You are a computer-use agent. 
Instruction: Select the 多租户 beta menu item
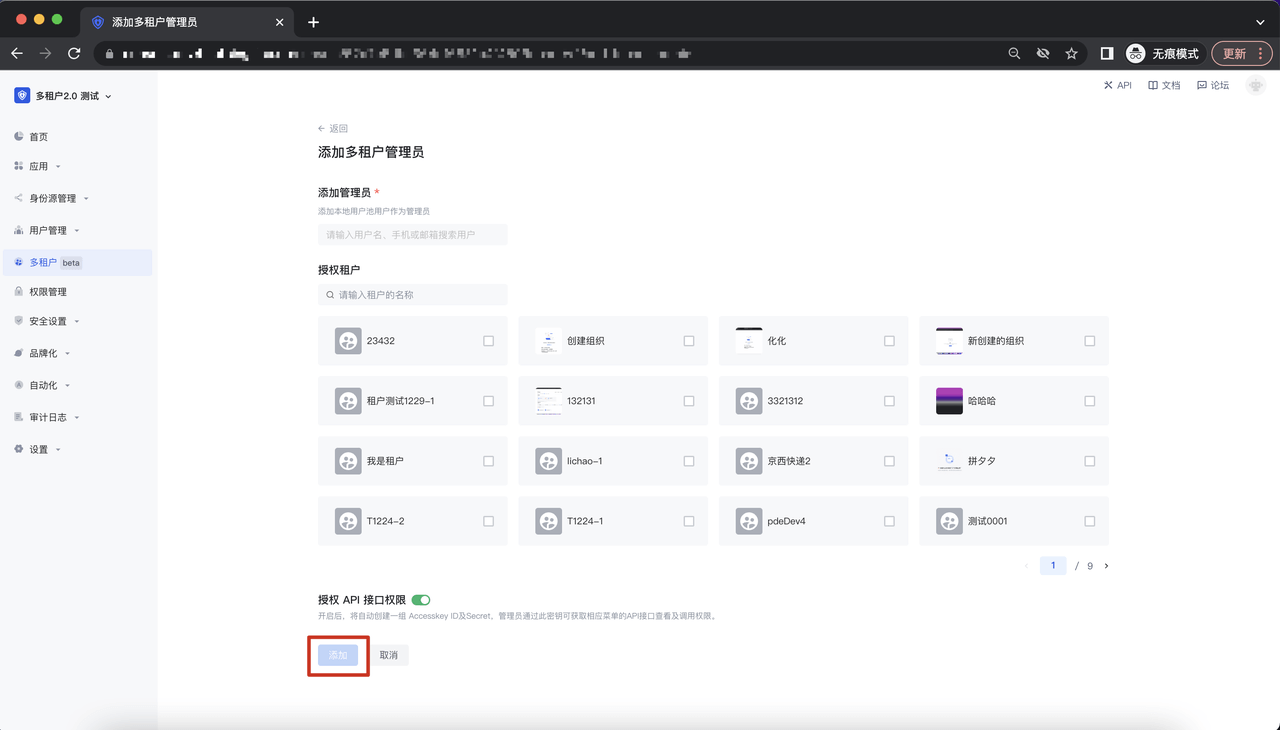pos(43,263)
